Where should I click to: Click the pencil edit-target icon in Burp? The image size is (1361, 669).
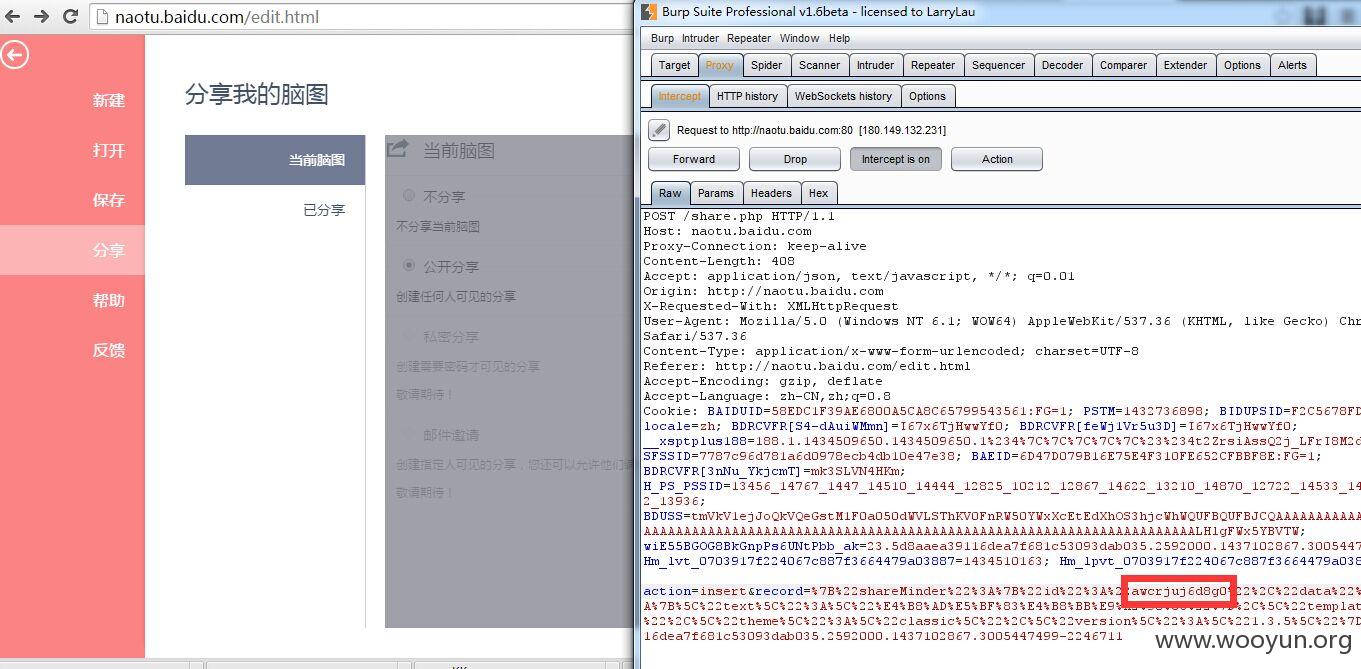coord(658,130)
